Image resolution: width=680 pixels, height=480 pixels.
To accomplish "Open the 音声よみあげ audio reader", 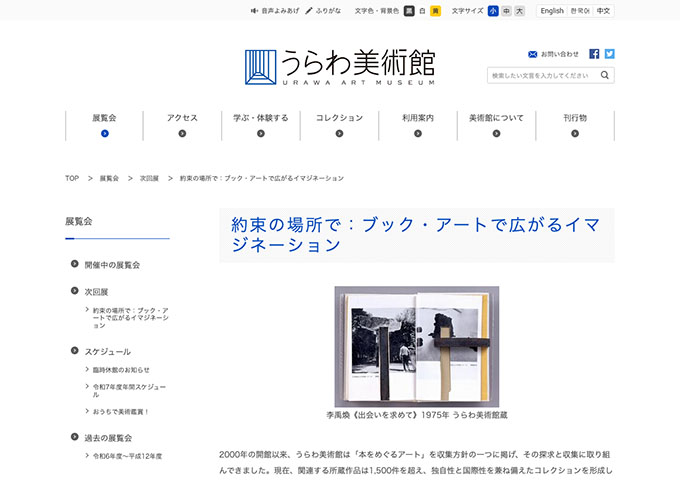I will (x=275, y=11).
